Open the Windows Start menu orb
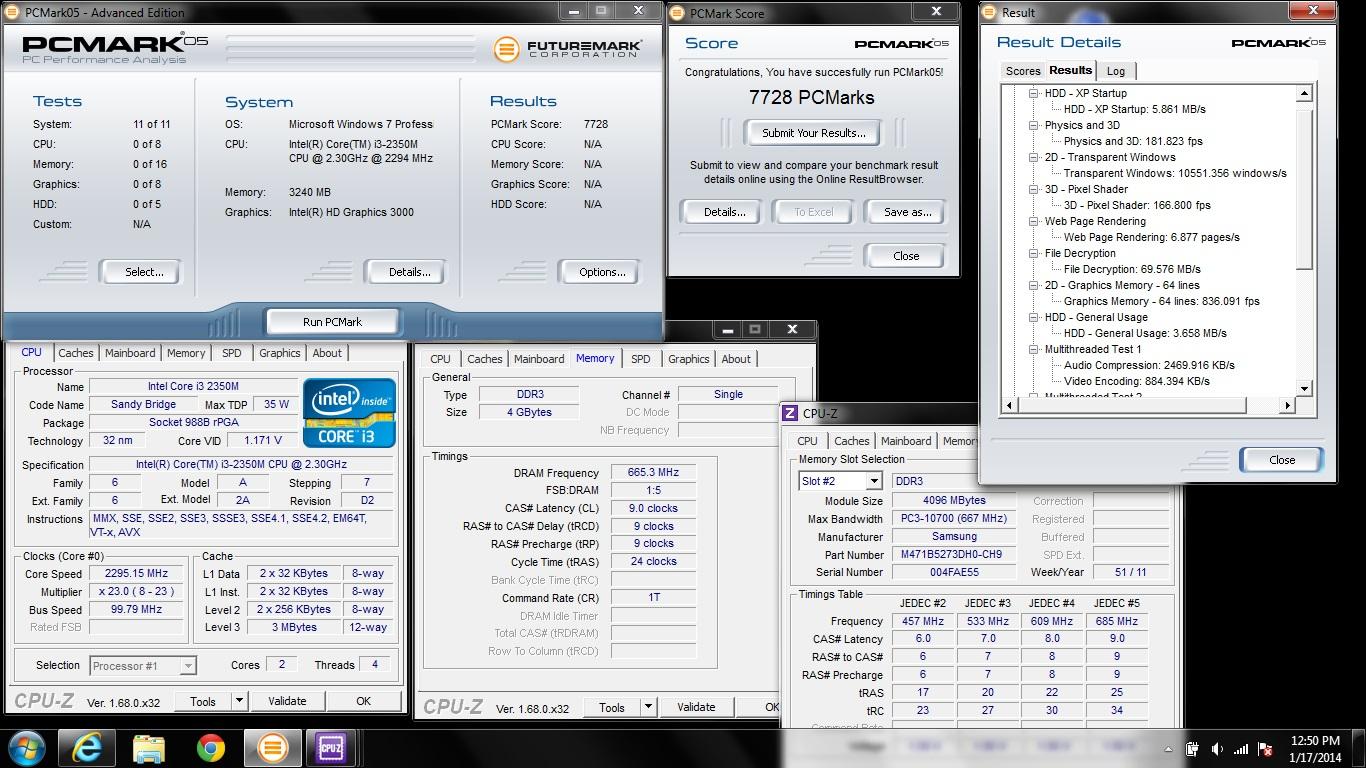Viewport: 1366px width, 768px height. tap(27, 748)
